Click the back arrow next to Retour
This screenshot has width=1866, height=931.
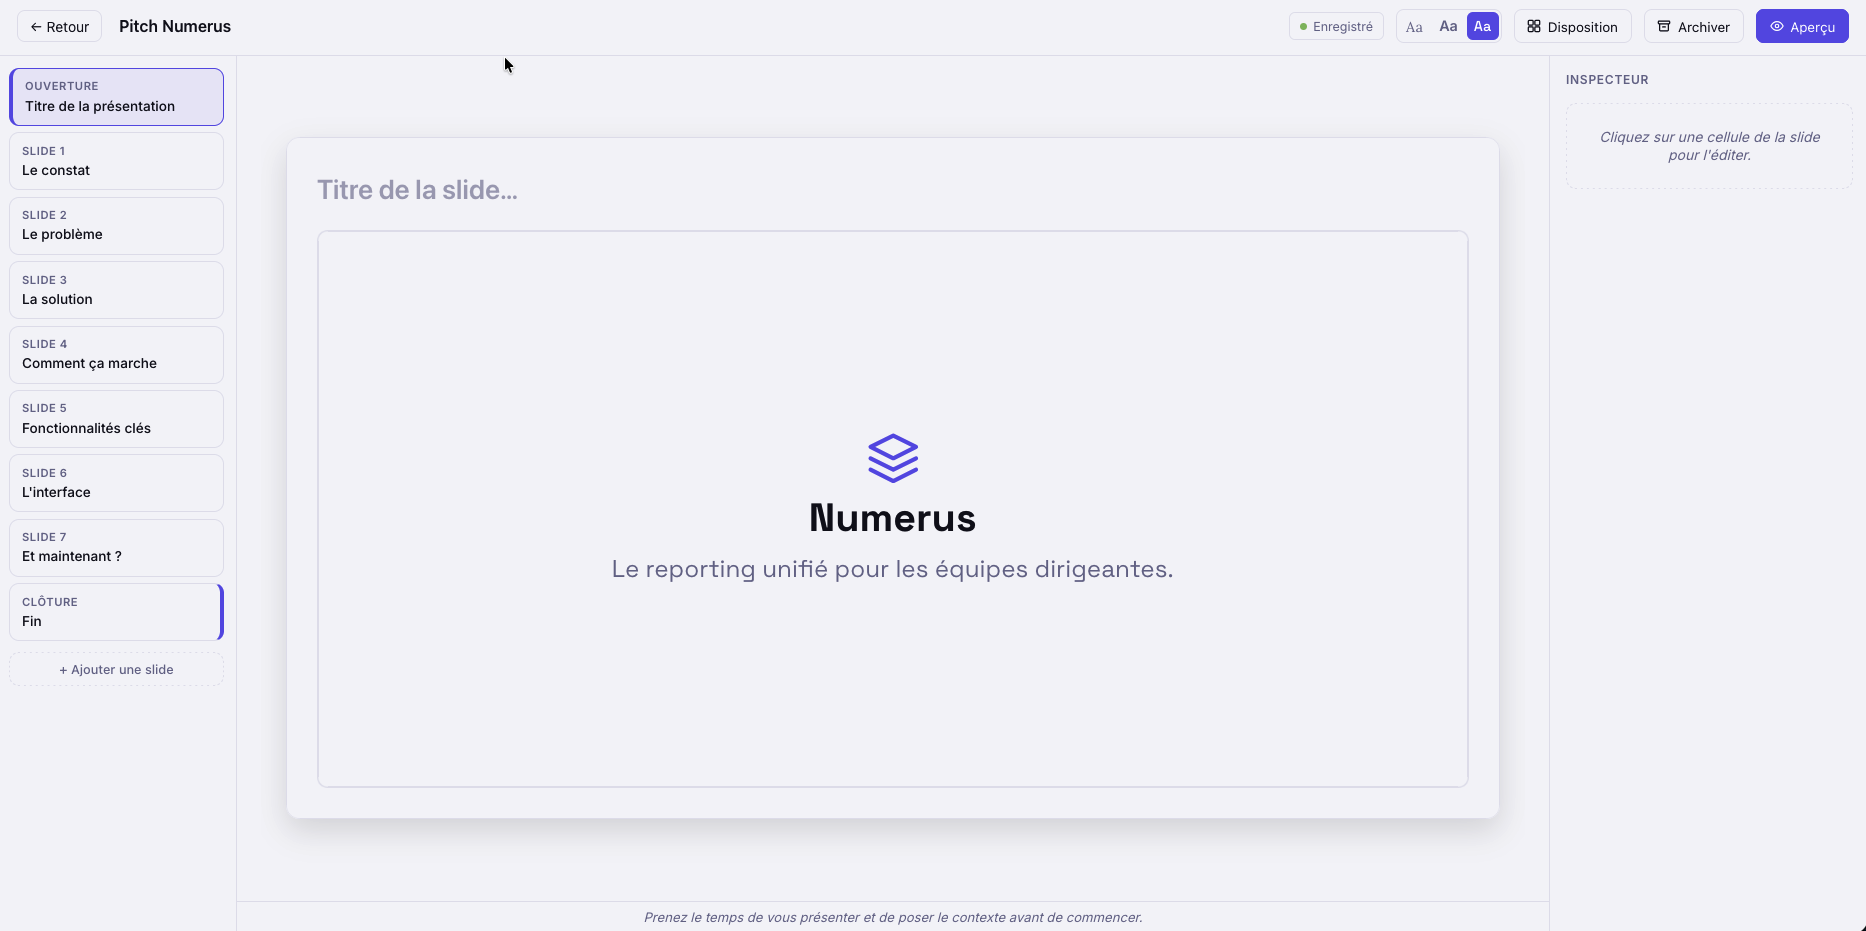36,26
